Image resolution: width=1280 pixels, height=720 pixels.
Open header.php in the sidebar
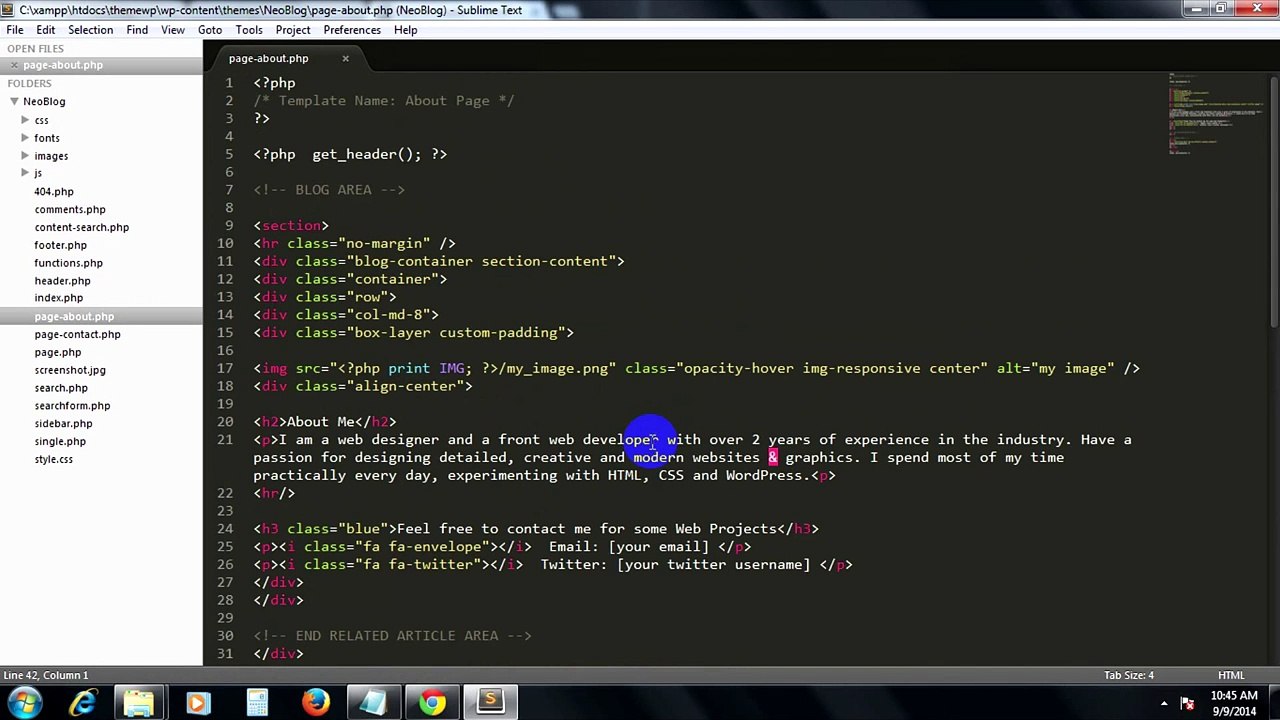pyautogui.click(x=63, y=281)
